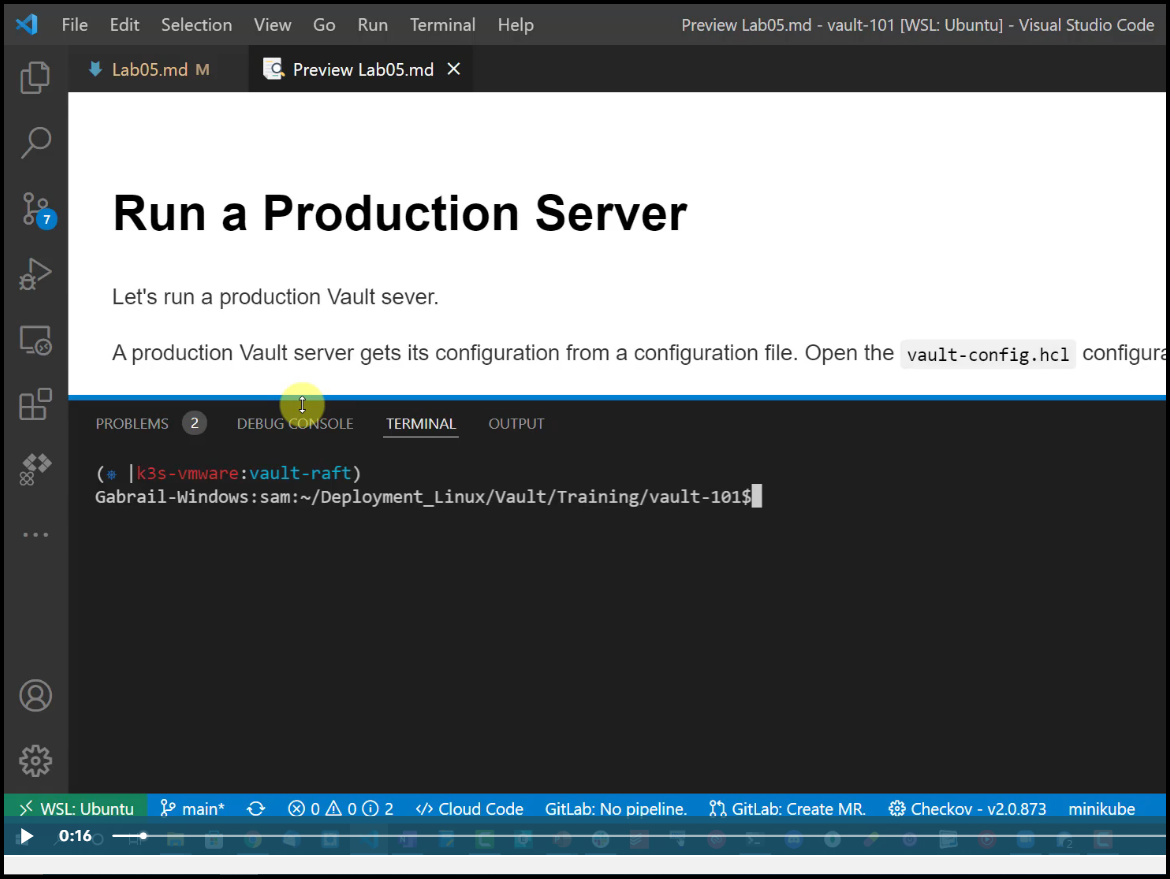The image size is (1170, 879).
Task: Switch to the PROBLEMS panel tab
Action: coord(132,424)
